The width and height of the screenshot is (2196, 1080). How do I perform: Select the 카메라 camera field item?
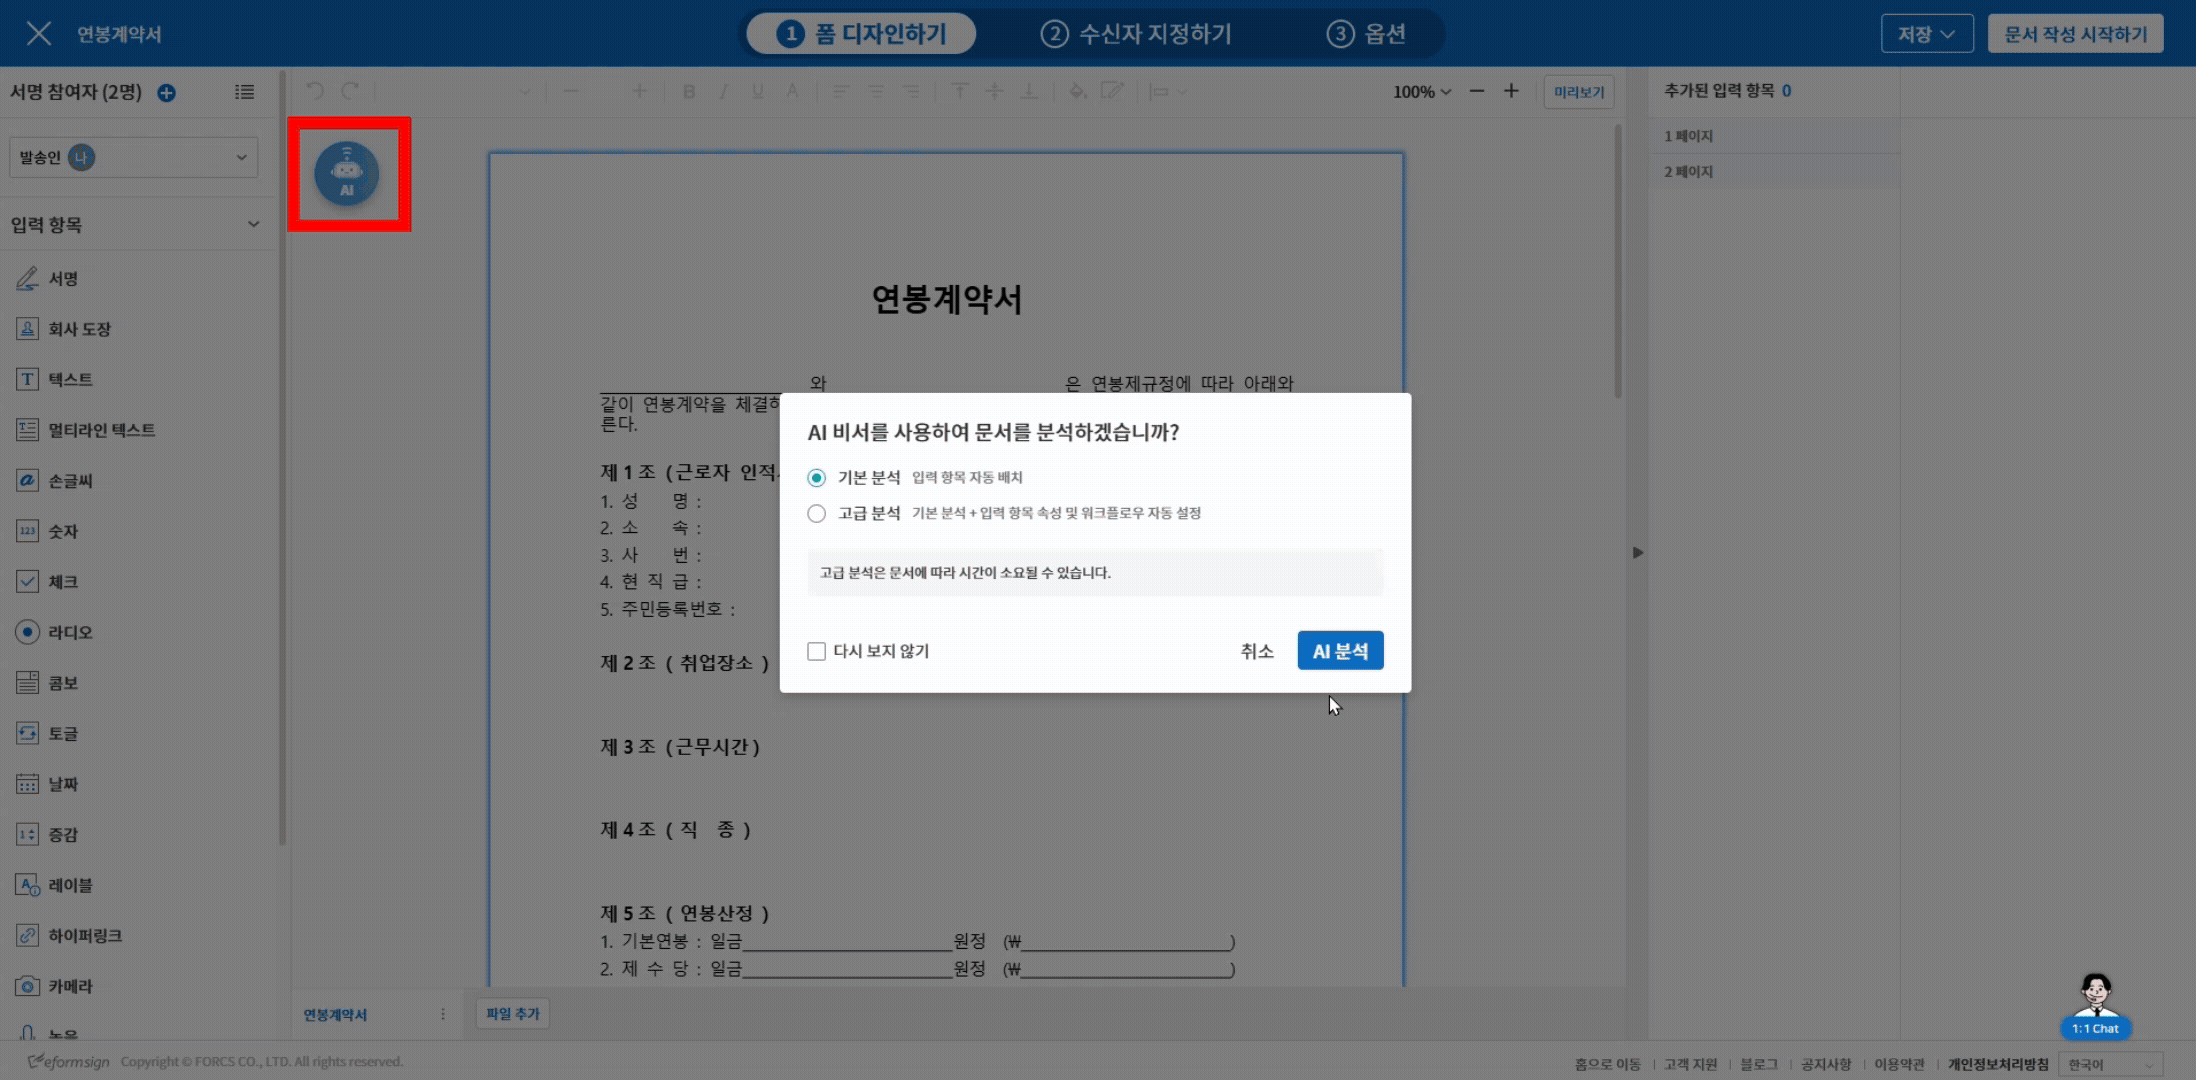(69, 986)
